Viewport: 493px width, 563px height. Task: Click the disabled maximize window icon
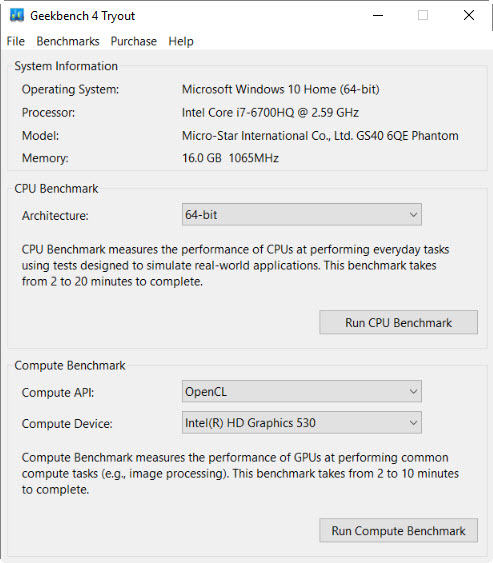pyautogui.click(x=423, y=15)
